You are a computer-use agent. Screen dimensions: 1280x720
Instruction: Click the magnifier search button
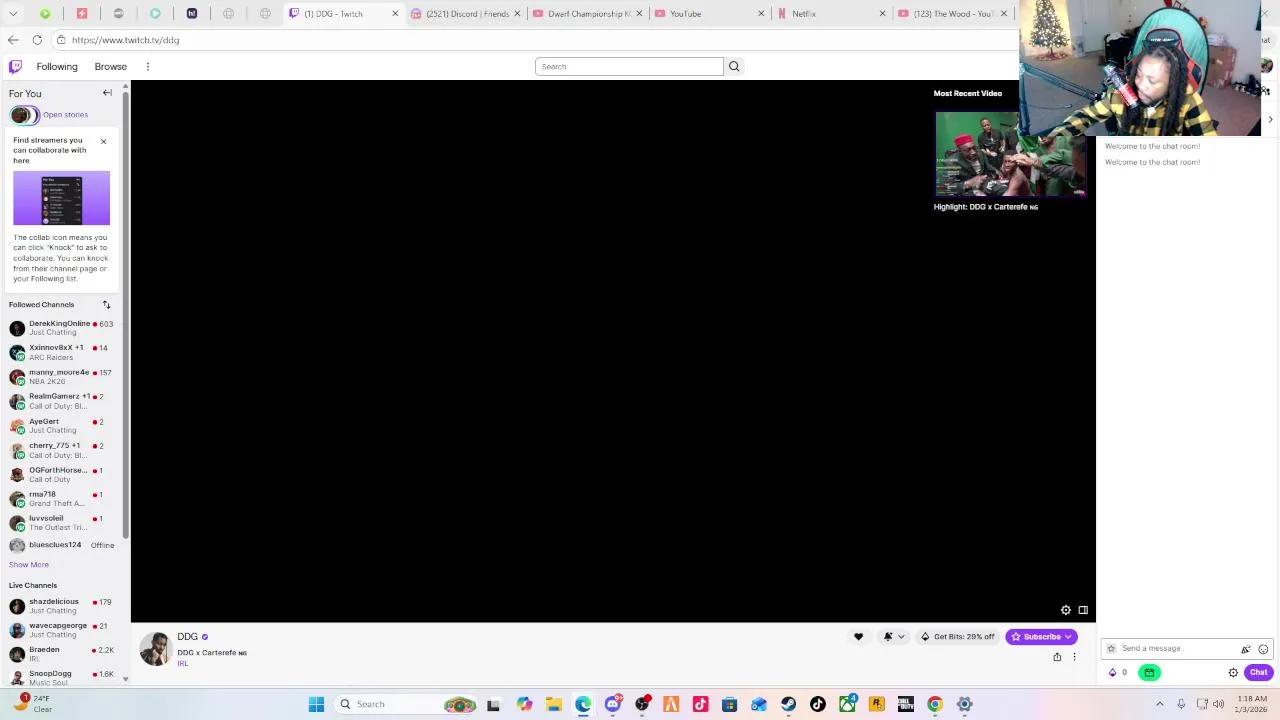(x=734, y=66)
